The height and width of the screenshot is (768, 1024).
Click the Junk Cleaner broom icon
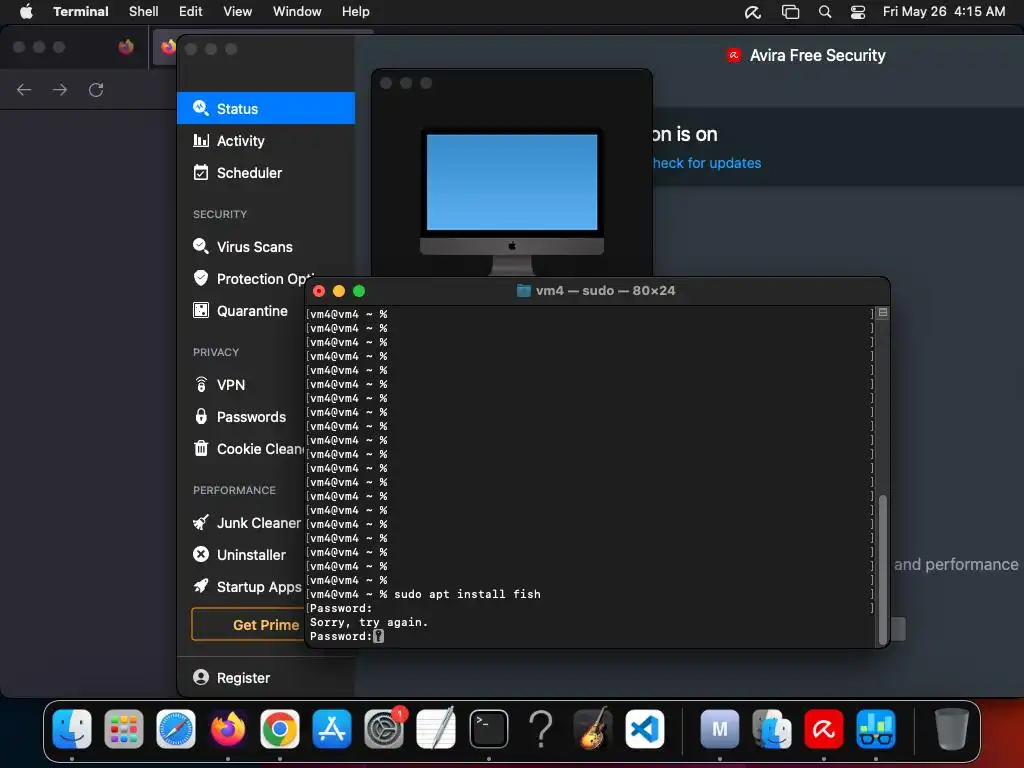click(x=201, y=522)
